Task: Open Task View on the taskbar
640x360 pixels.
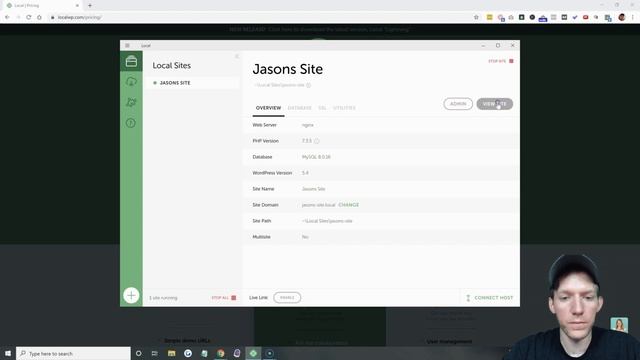Action: 155,353
